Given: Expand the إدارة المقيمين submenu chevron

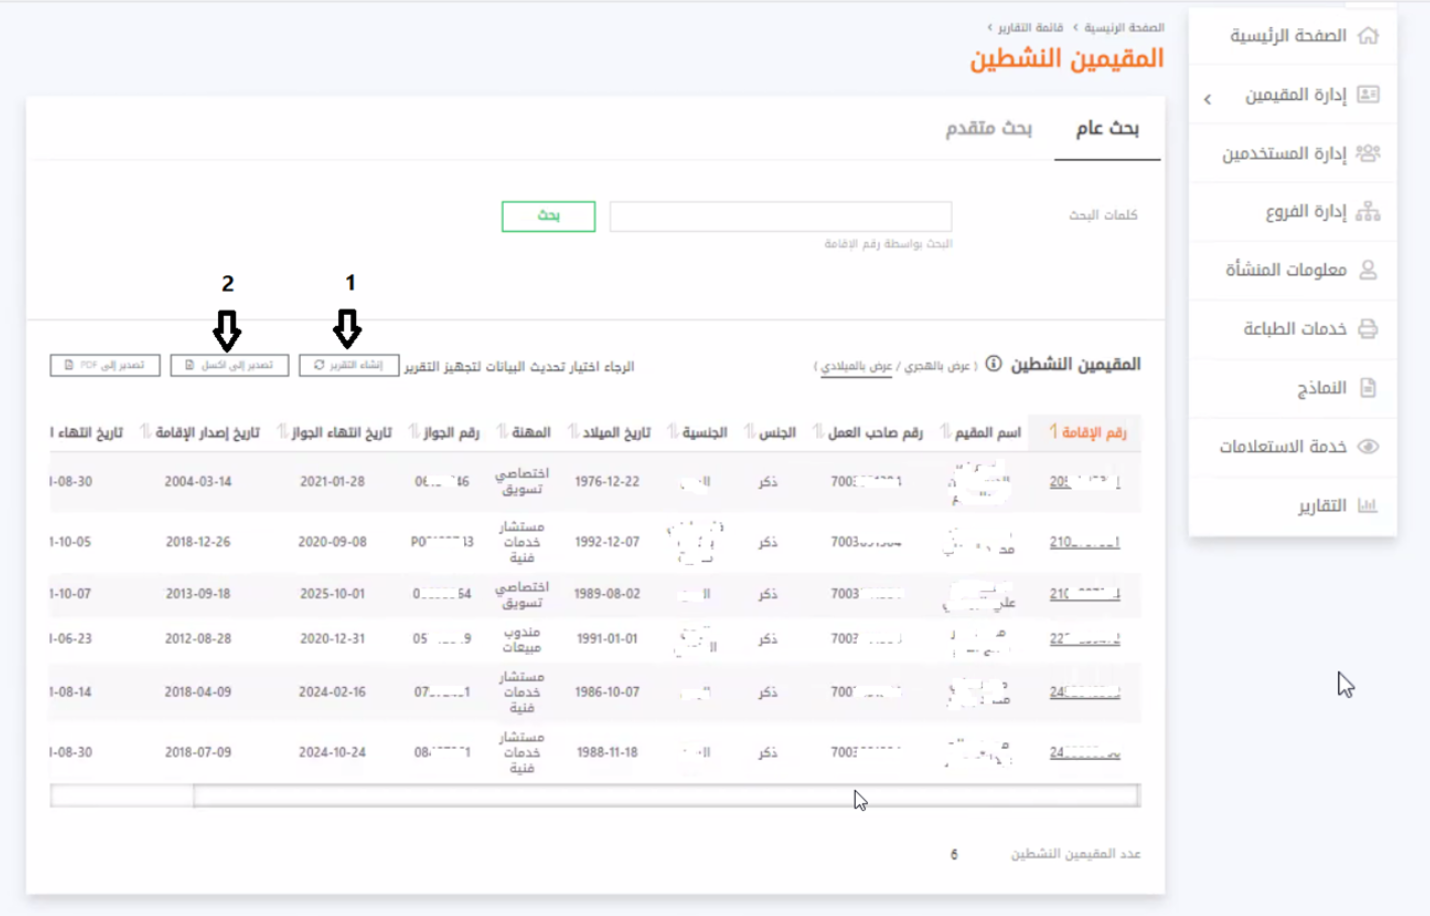Looking at the screenshot, I should 1208,99.
